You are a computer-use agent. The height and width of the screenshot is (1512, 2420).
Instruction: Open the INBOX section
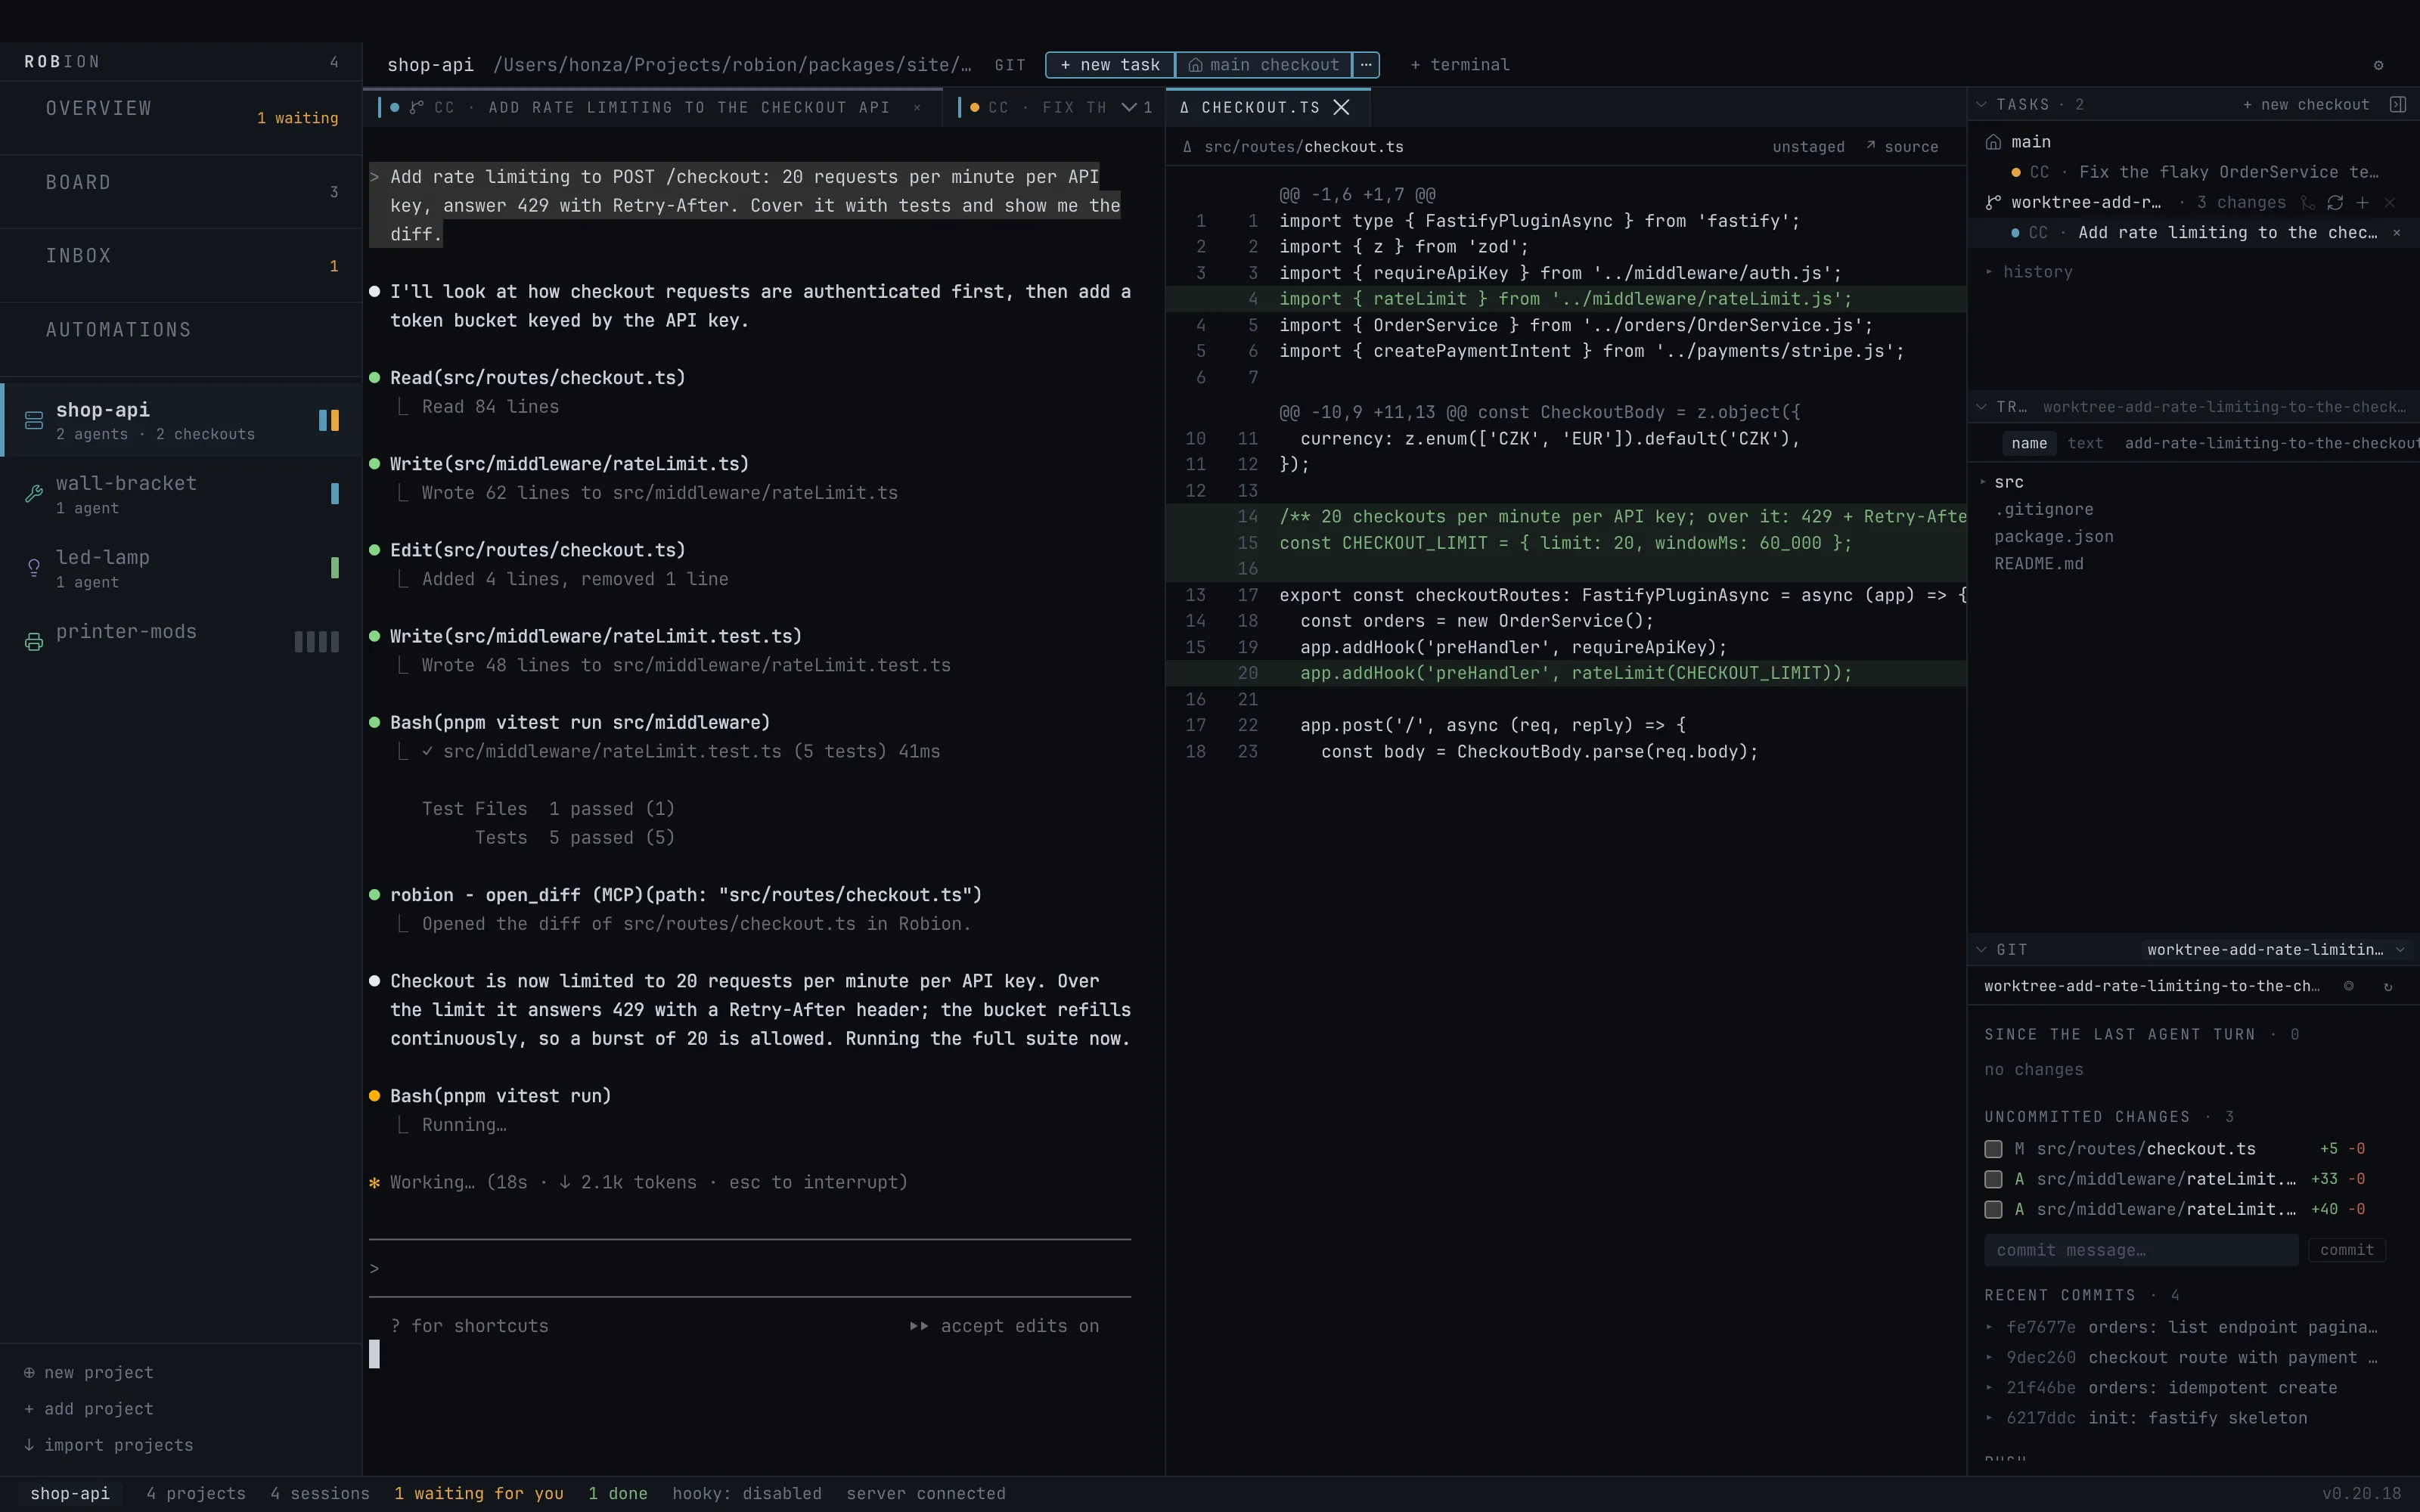[181, 265]
